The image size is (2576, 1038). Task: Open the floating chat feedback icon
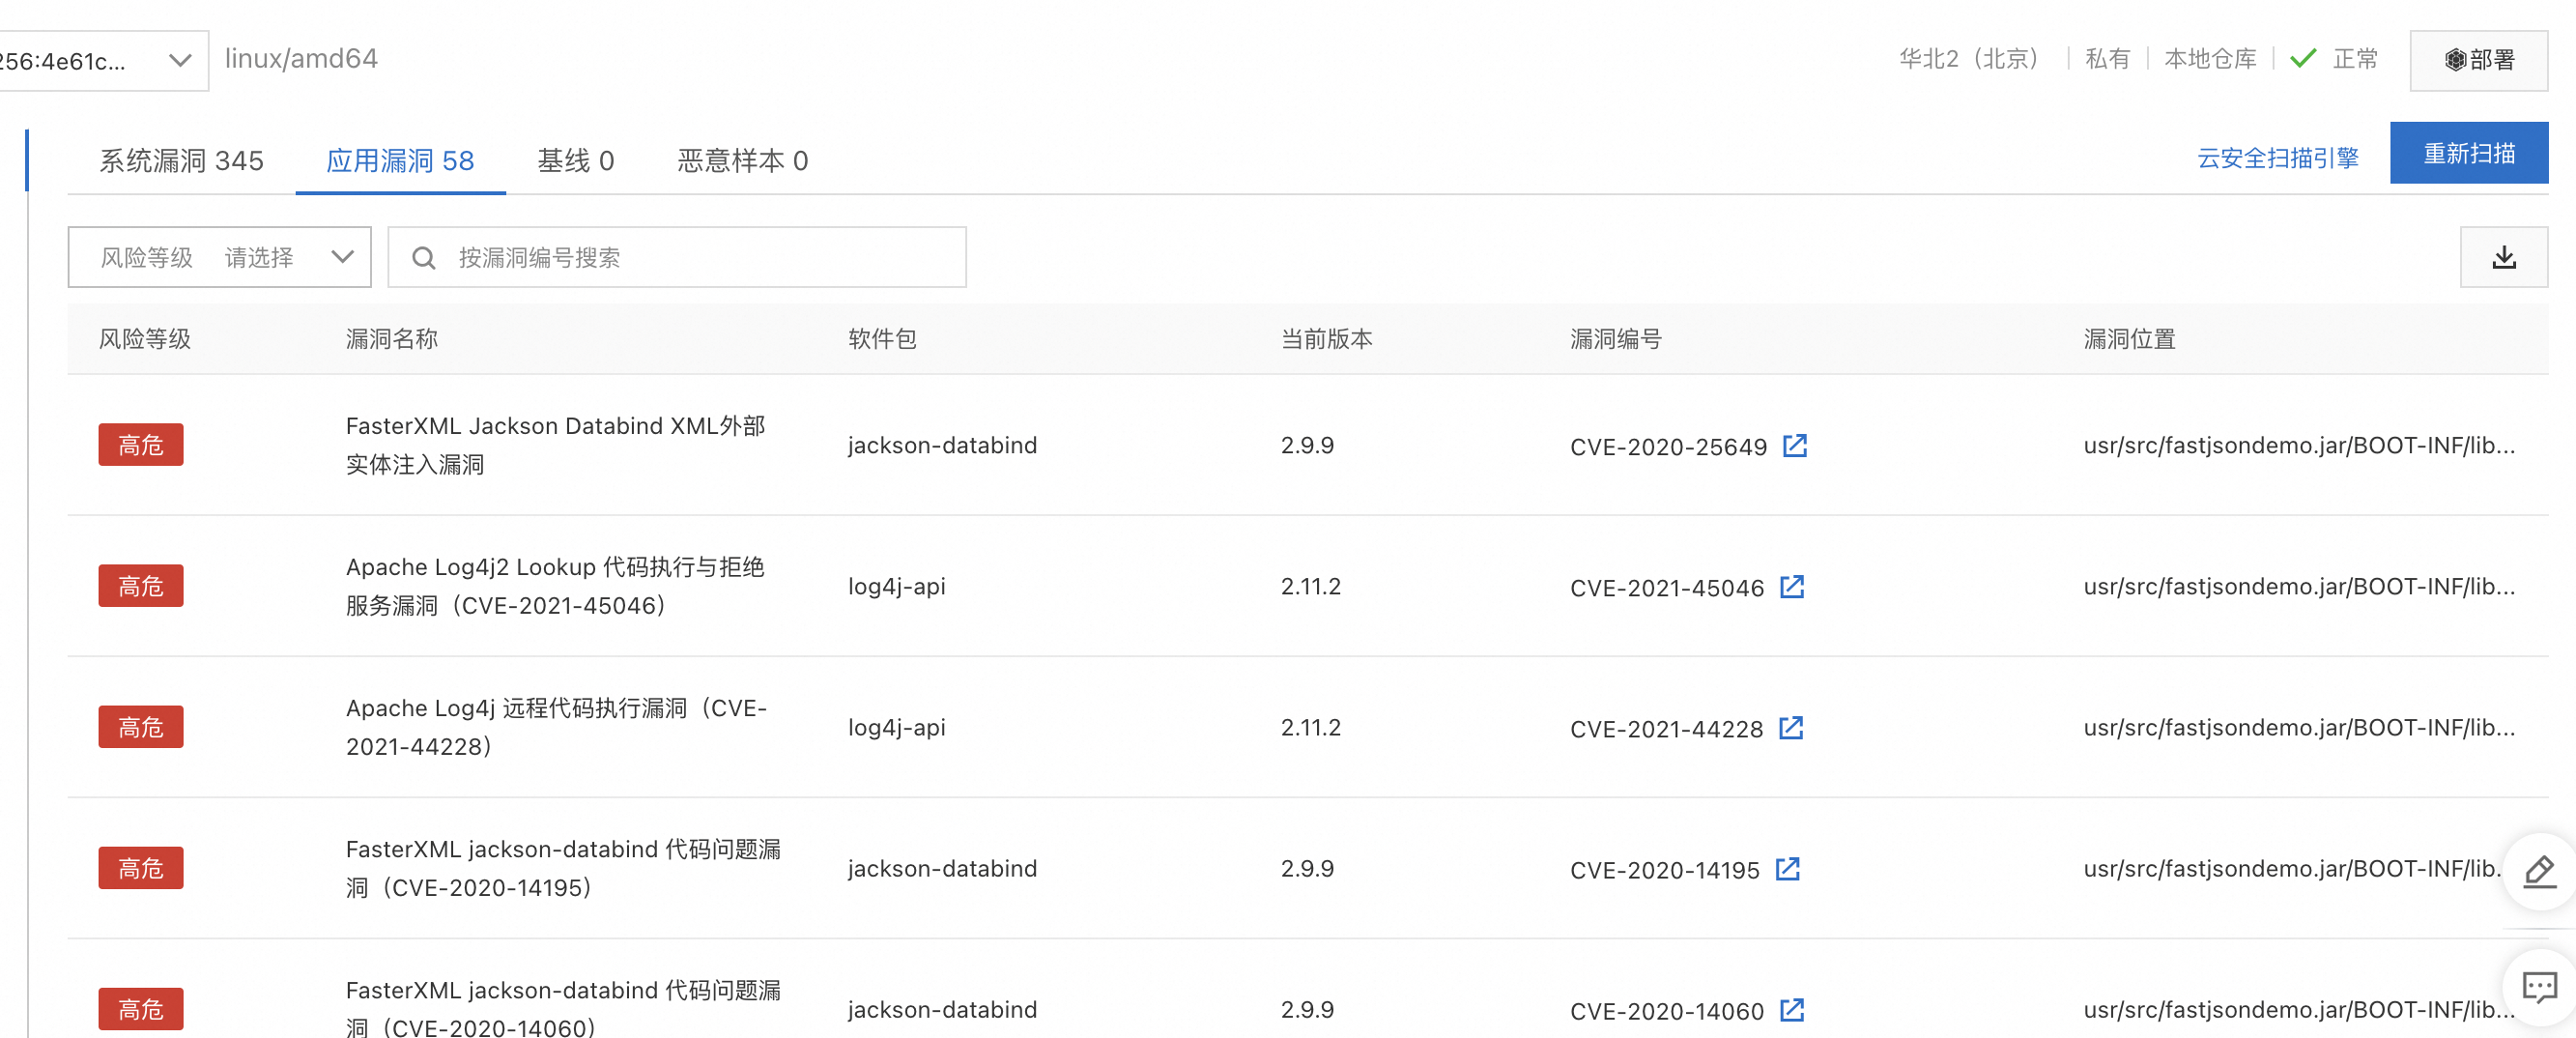[2539, 987]
